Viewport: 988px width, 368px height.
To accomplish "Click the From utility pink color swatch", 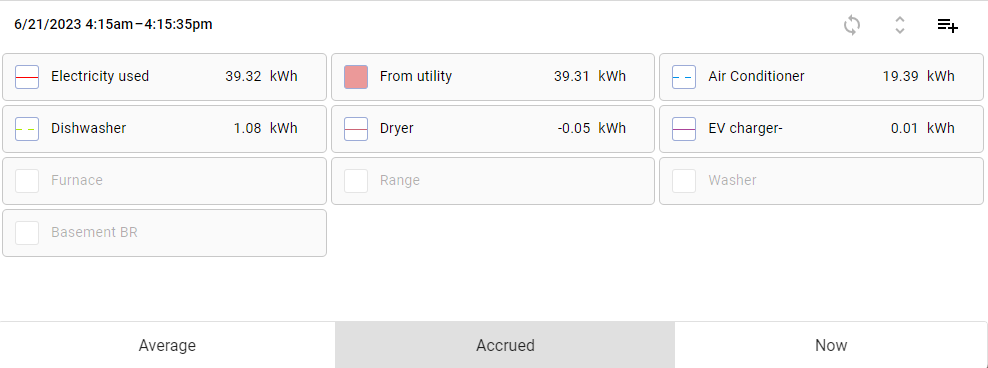I will click(356, 77).
